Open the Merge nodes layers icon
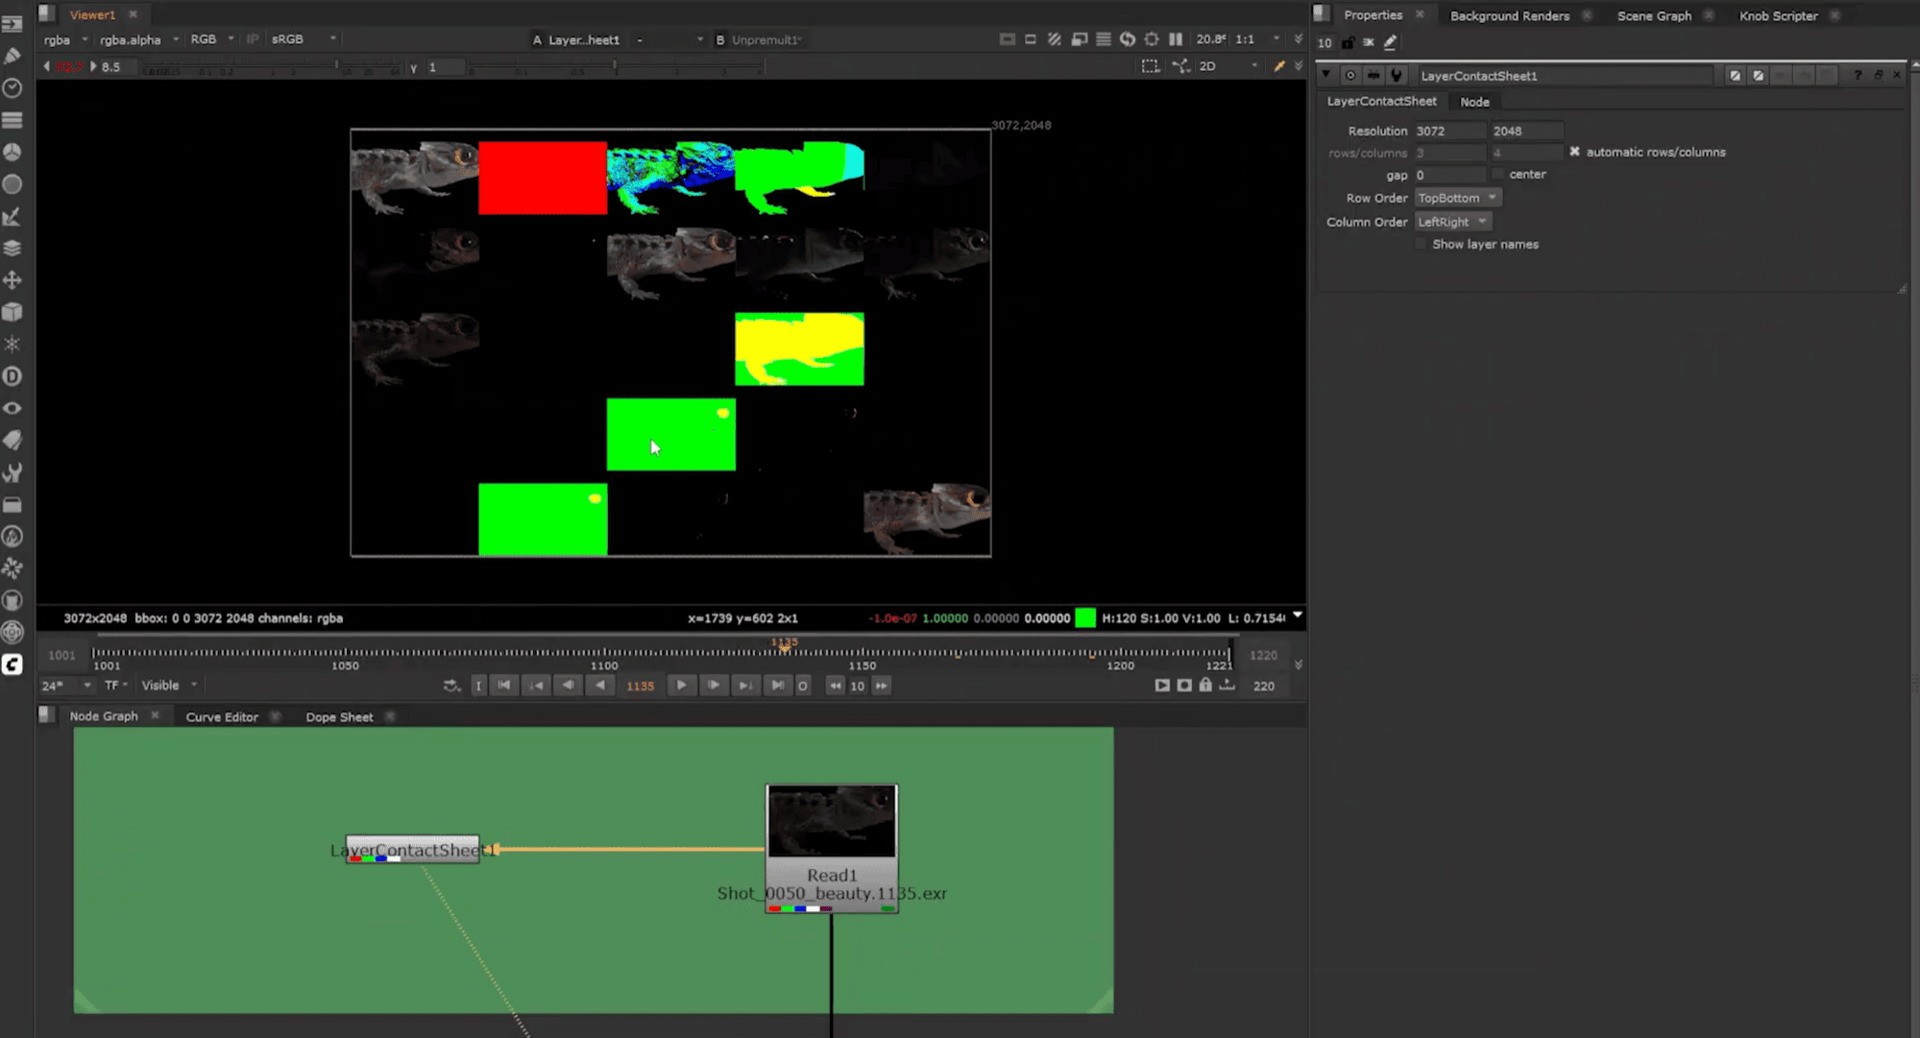Image resolution: width=1920 pixels, height=1038 pixels. (x=12, y=248)
